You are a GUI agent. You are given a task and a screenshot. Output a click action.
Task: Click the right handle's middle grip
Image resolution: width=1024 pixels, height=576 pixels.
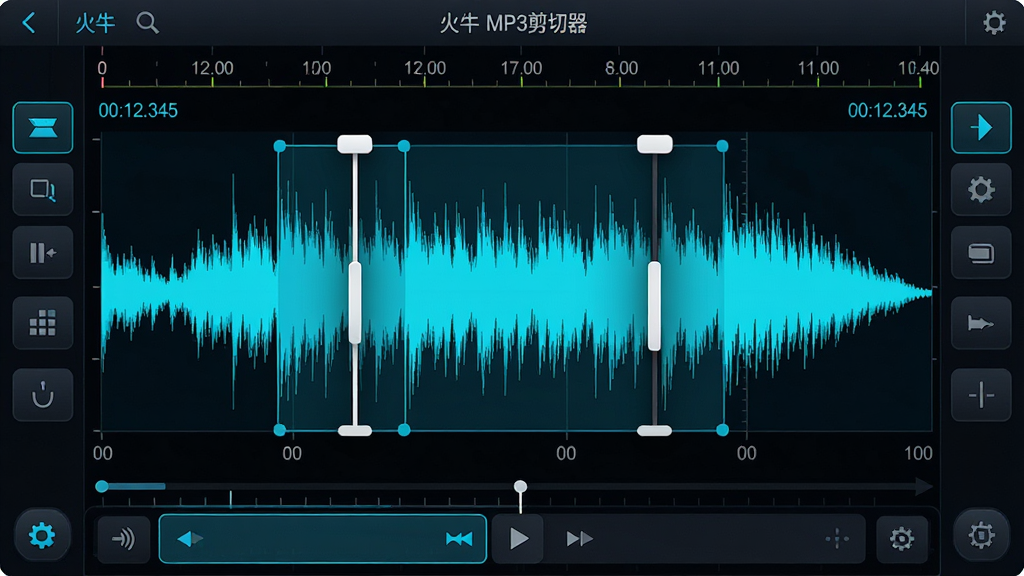click(654, 306)
